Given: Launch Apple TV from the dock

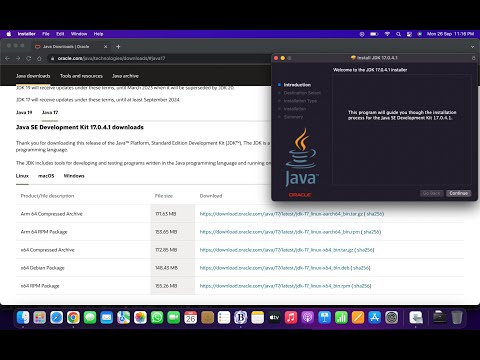Looking at the screenshot, I should coord(274,318).
